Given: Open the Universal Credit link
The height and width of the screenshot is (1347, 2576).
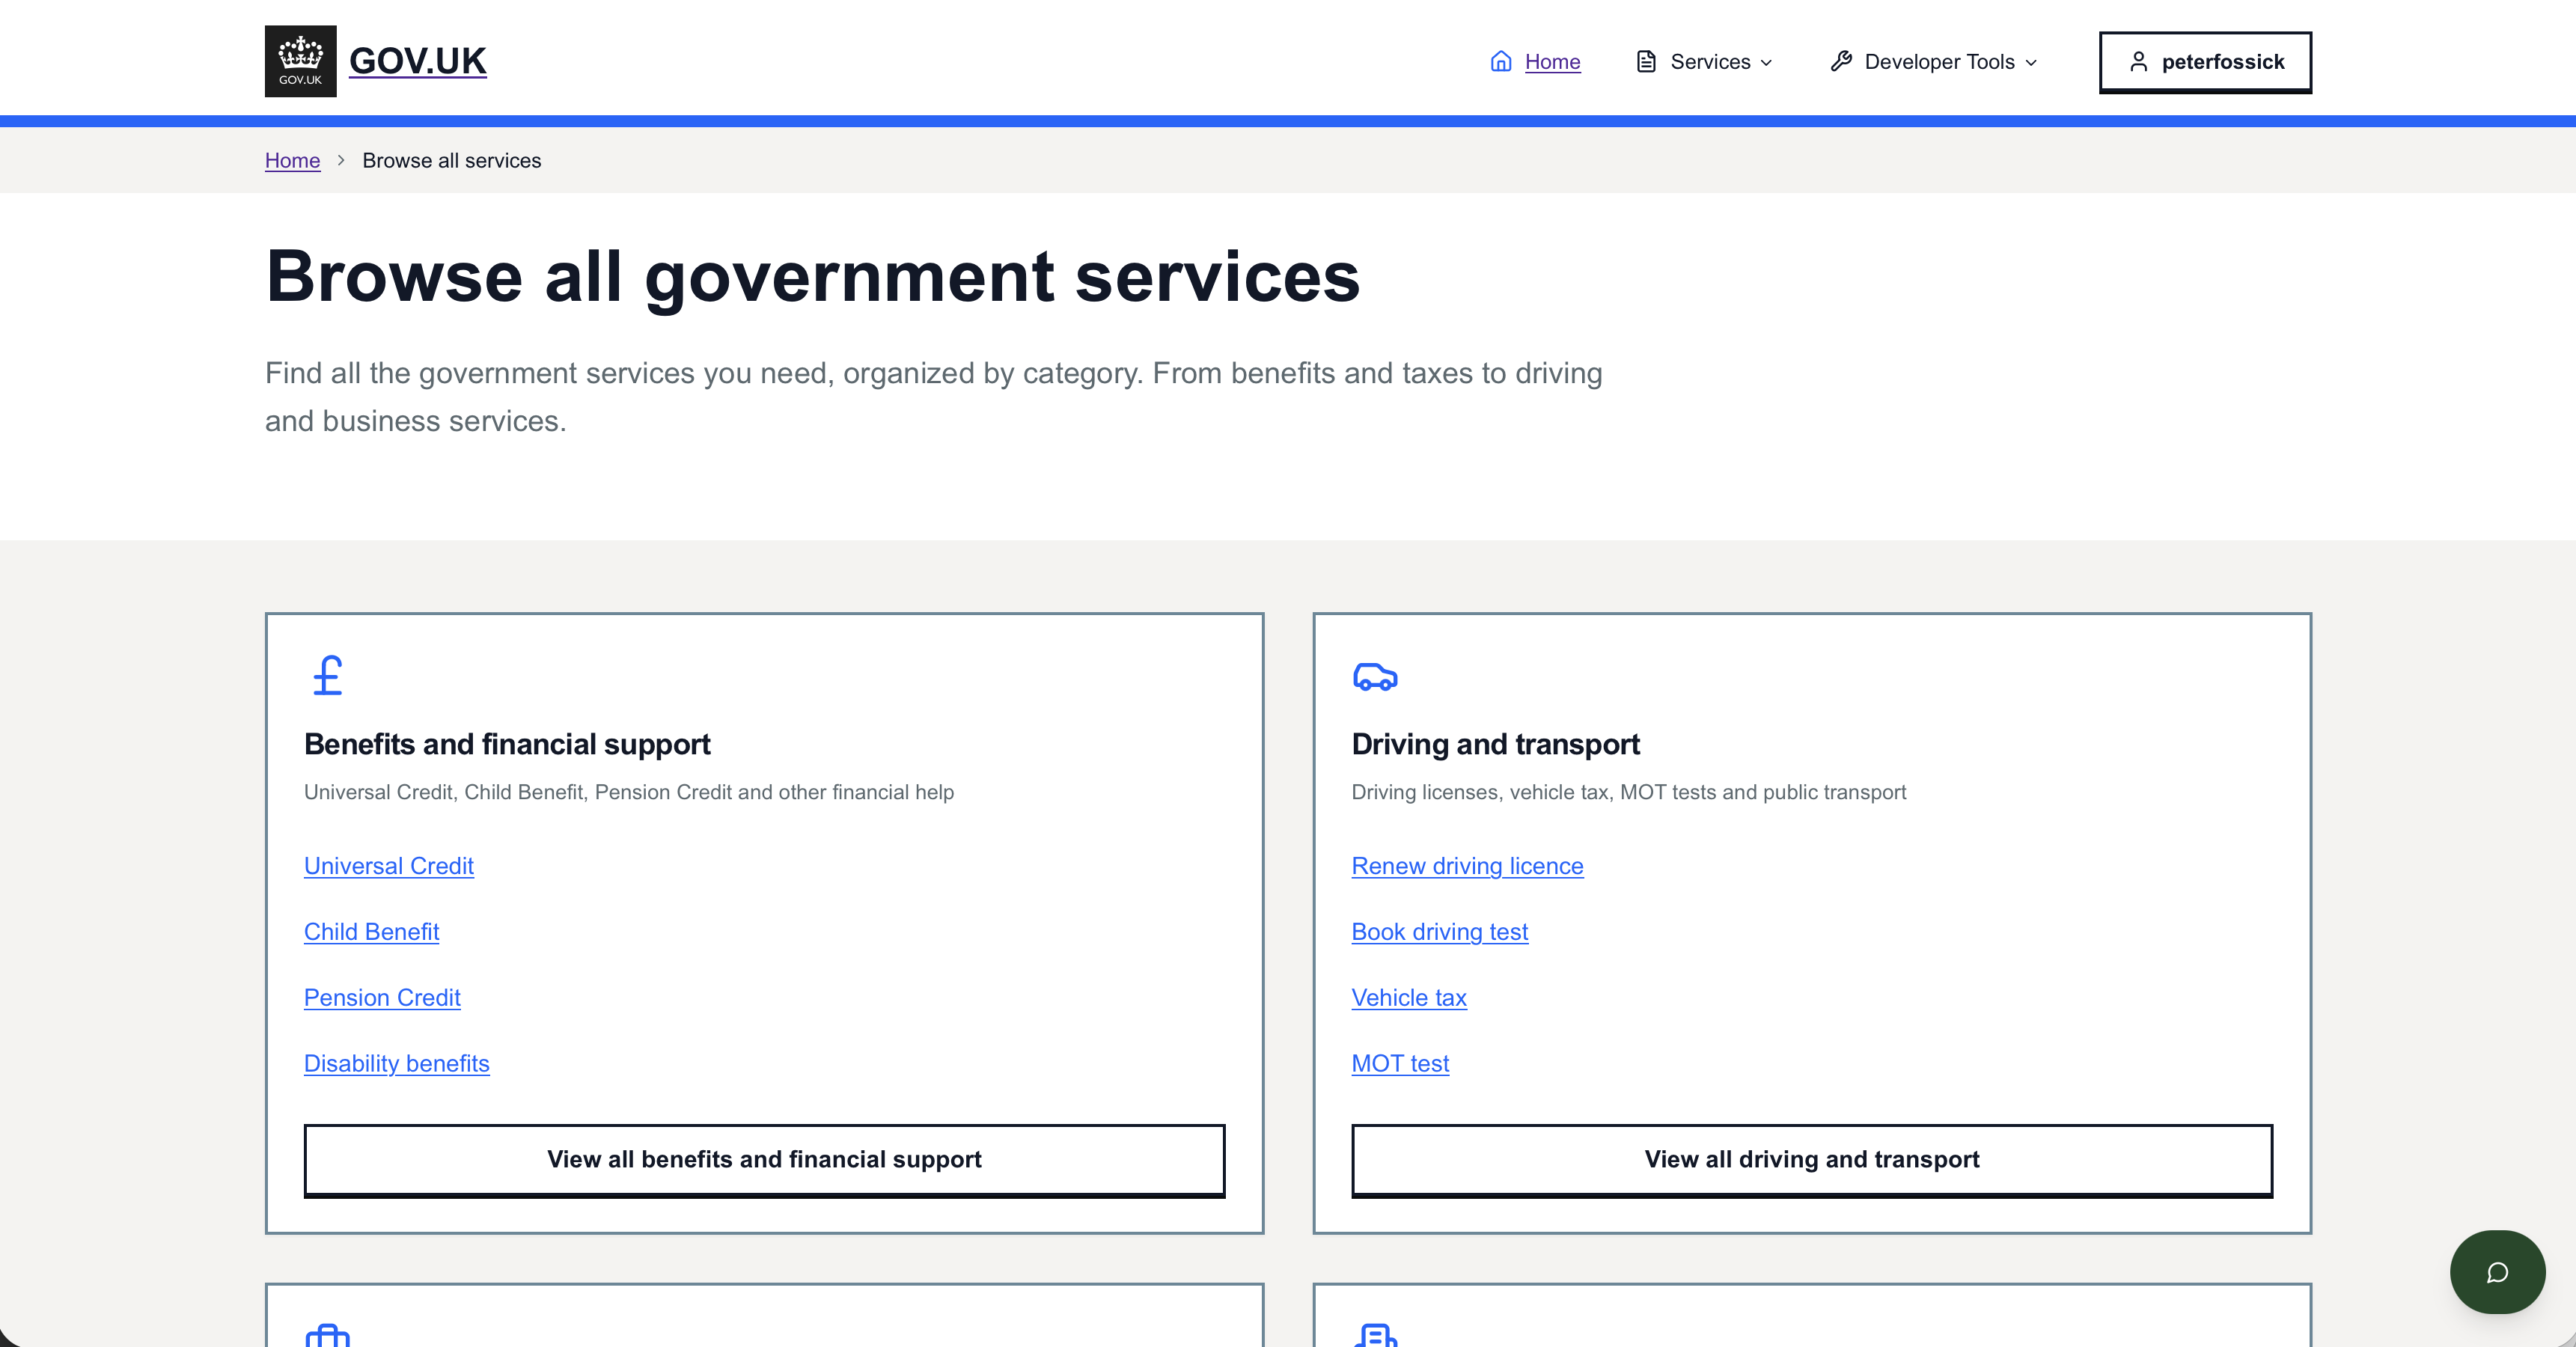Looking at the screenshot, I should click(x=388, y=866).
